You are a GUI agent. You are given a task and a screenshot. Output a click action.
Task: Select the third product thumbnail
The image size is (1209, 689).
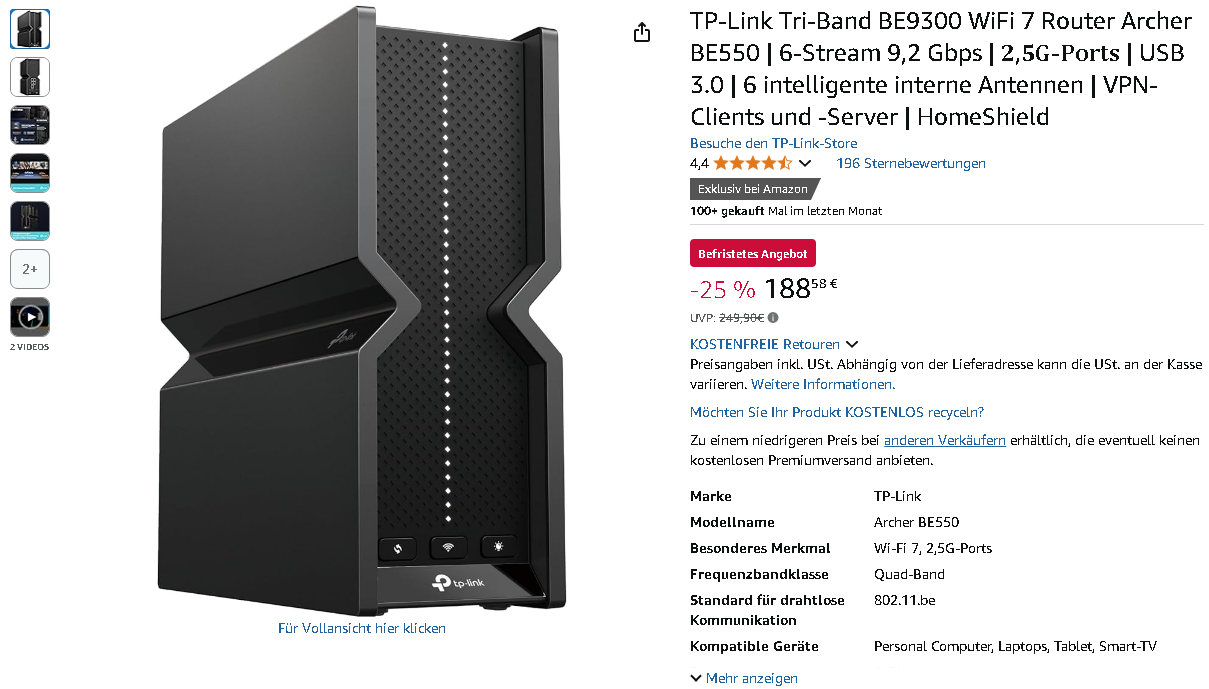tap(30, 125)
